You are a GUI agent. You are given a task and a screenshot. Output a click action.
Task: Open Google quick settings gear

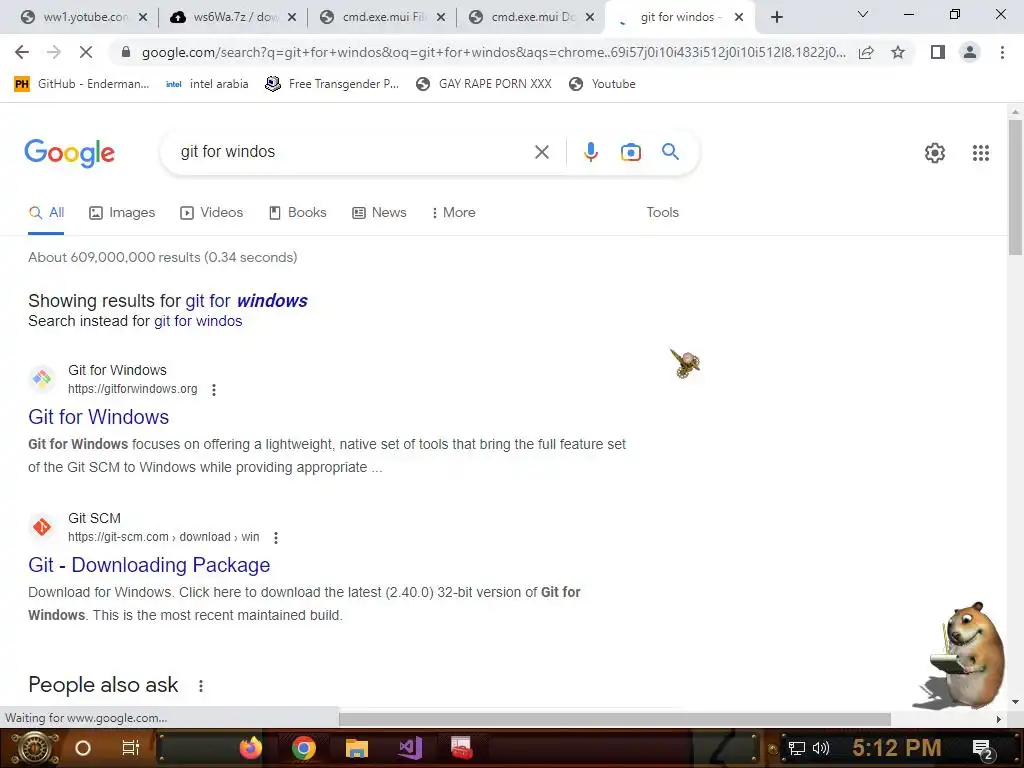click(x=935, y=153)
